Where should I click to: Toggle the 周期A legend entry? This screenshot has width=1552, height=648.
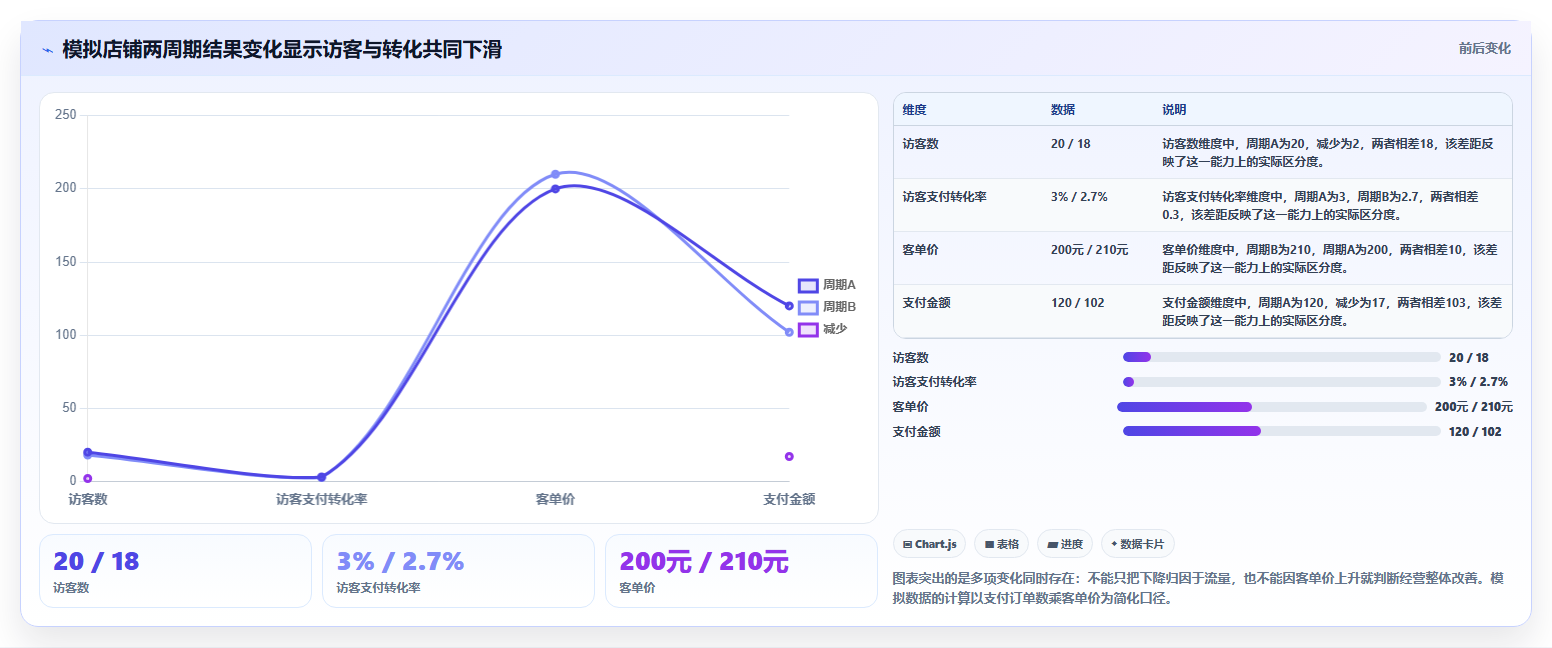coord(827,285)
